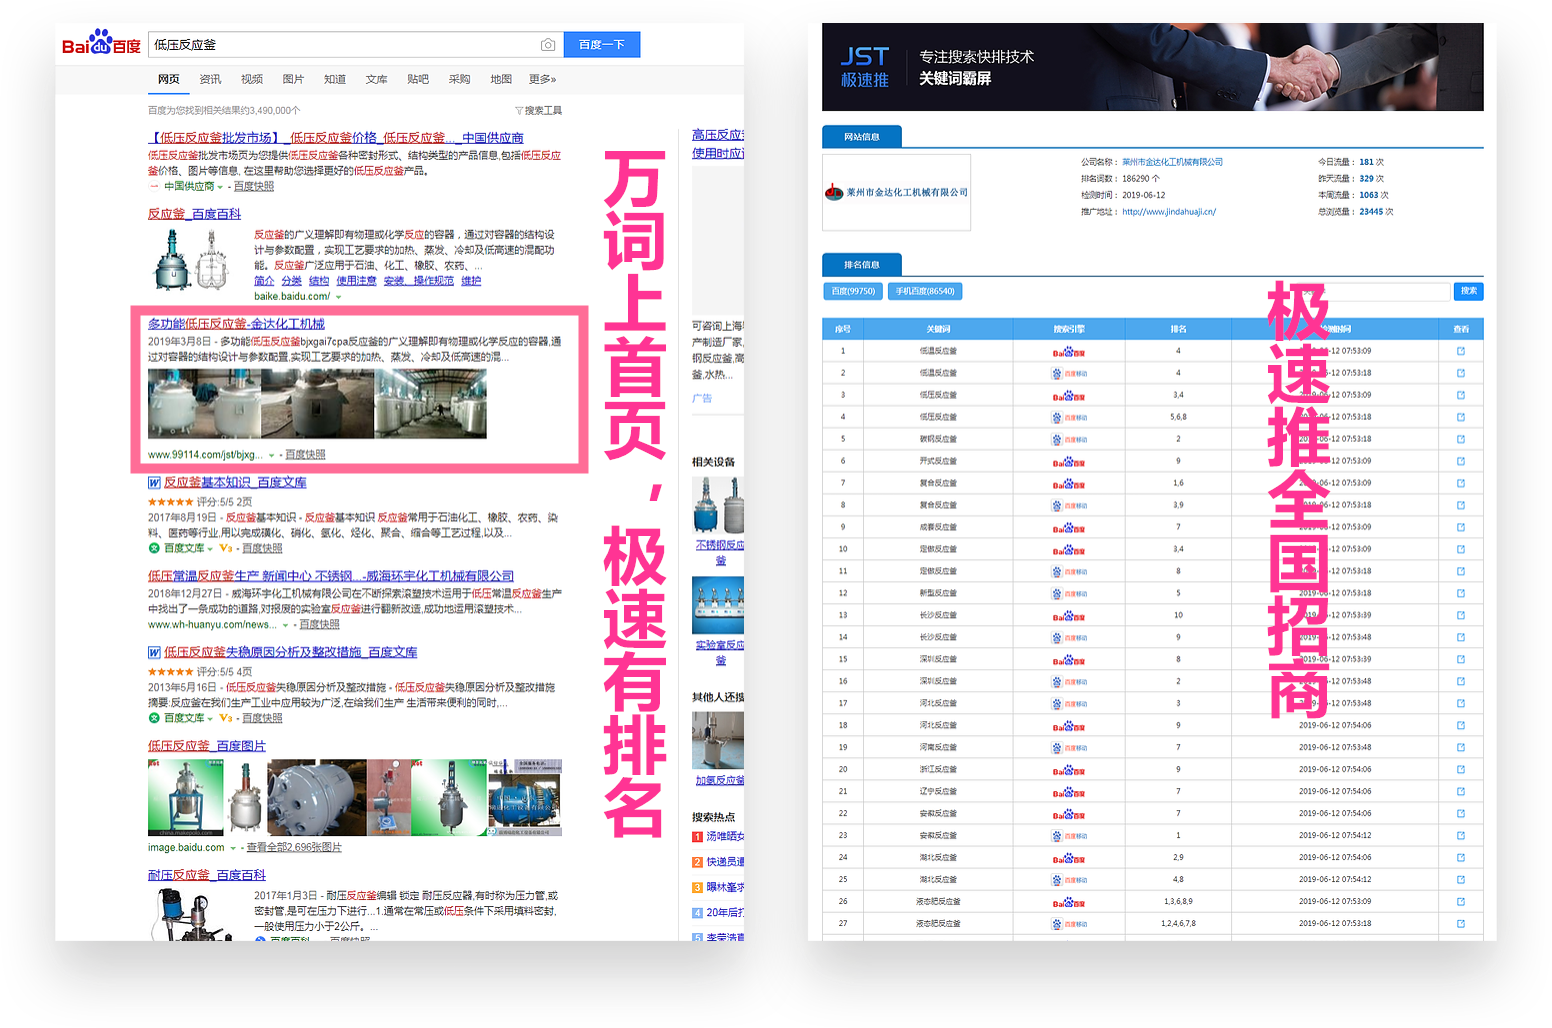Expand arrow beside baike.baidu.com URL
The height and width of the screenshot is (1028, 1552).
338,297
